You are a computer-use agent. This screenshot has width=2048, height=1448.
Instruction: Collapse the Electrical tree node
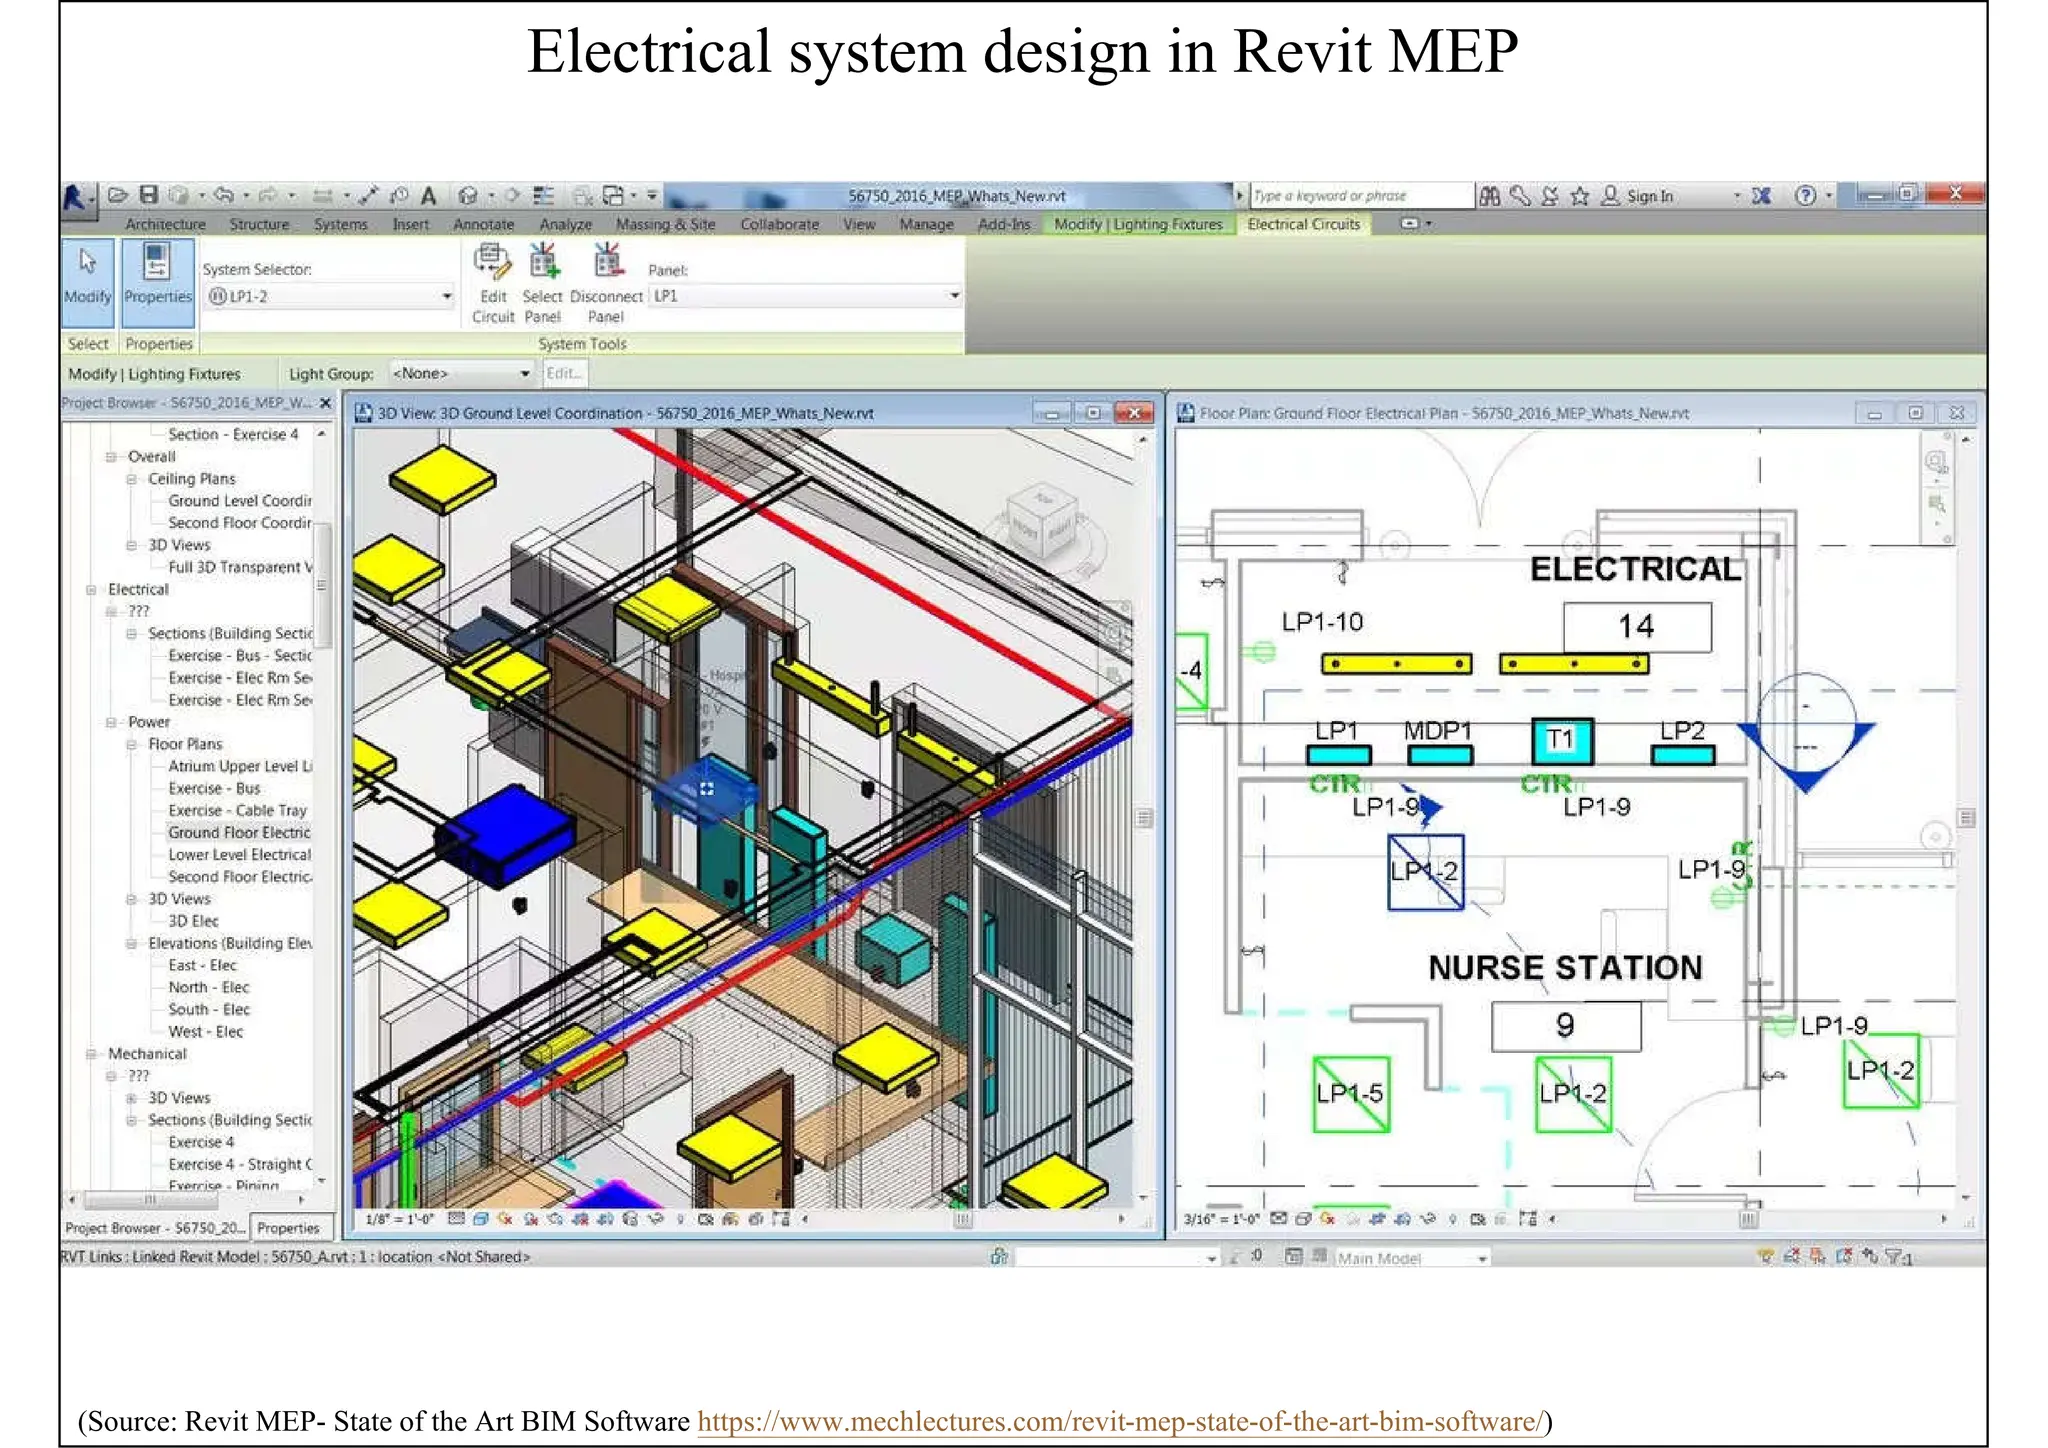(x=91, y=590)
